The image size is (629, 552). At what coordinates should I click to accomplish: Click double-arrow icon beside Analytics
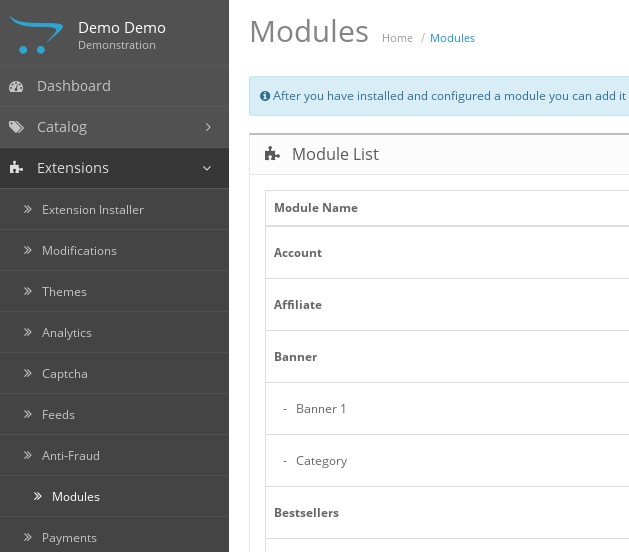pyautogui.click(x=27, y=332)
